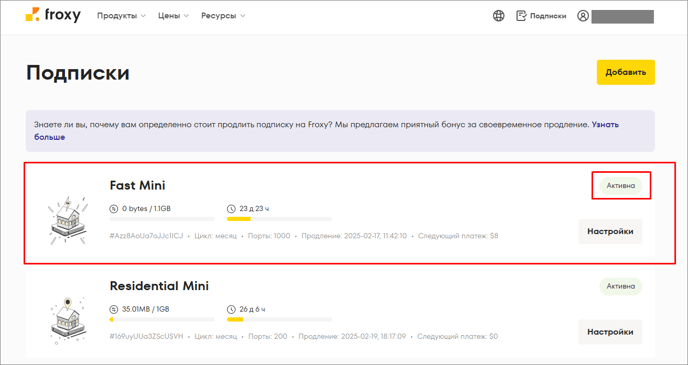Click the Fast Mini traffic usage bar
Viewport: 688px width, 365px height.
coord(162,218)
